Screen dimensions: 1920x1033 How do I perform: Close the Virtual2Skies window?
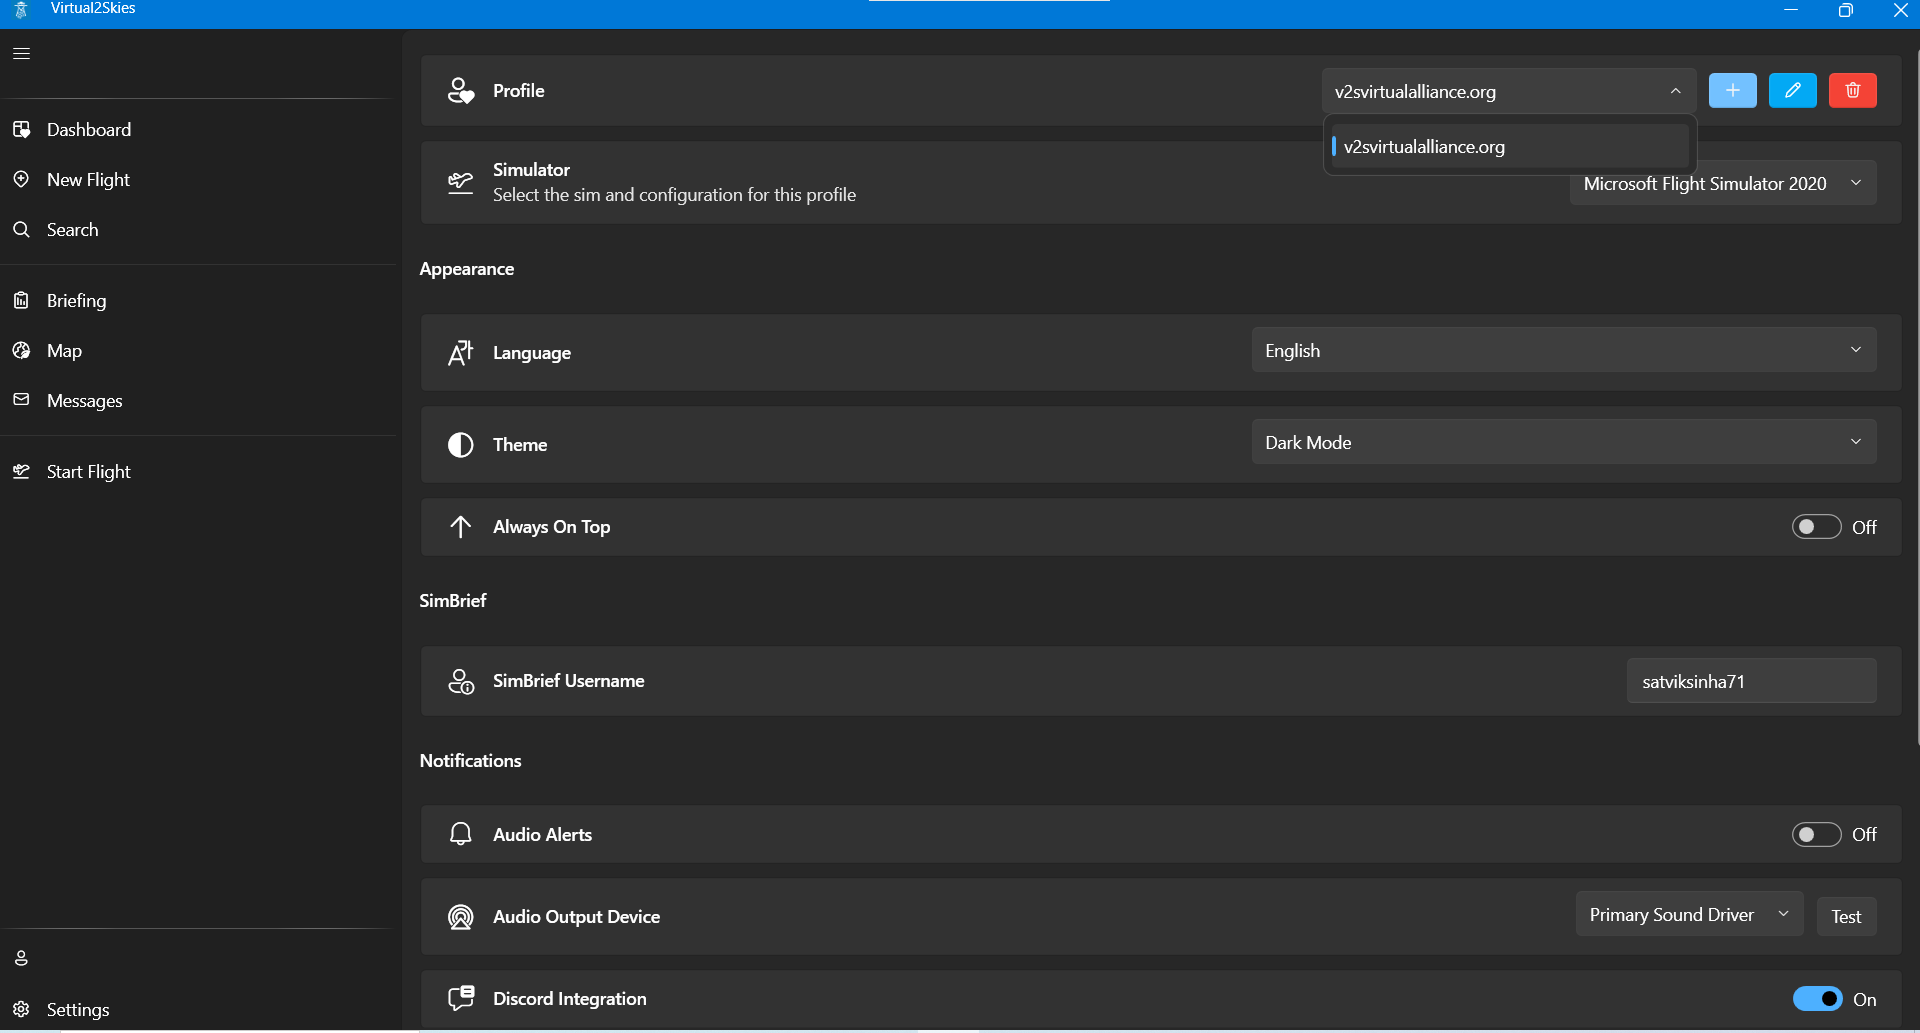coord(1900,10)
